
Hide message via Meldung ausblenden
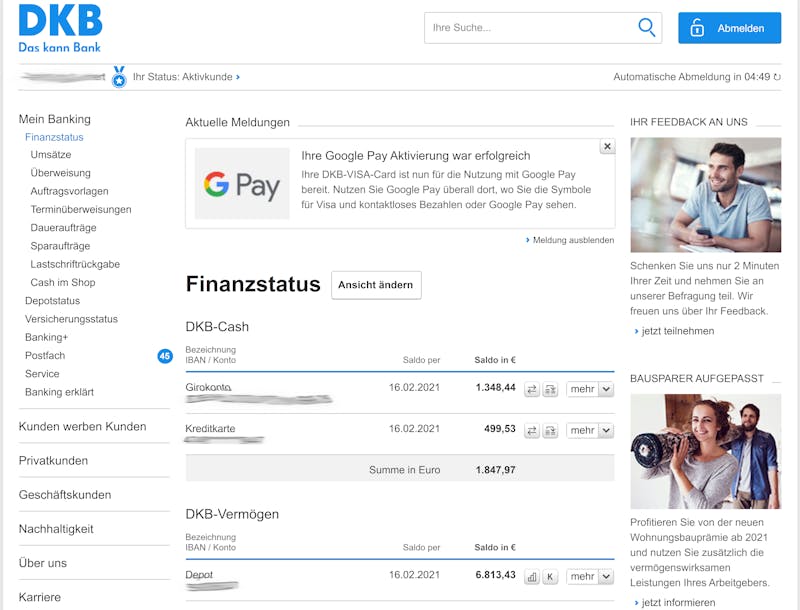coord(570,240)
